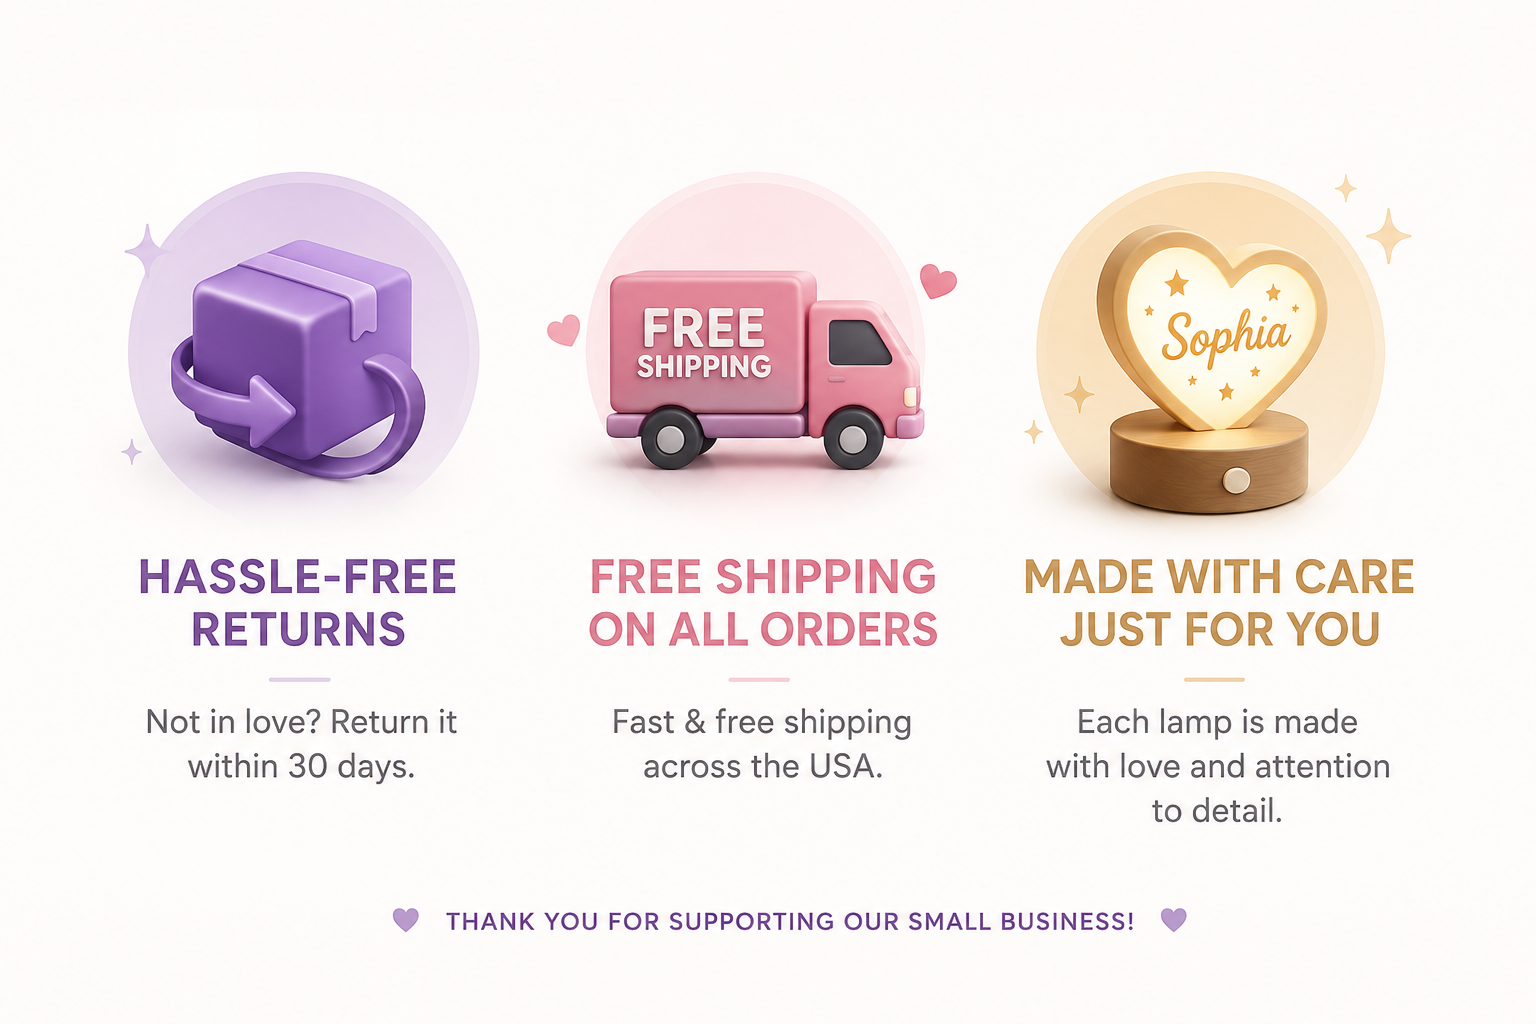Click the round button on lamp base
The image size is (1536, 1024).
[x=1237, y=481]
